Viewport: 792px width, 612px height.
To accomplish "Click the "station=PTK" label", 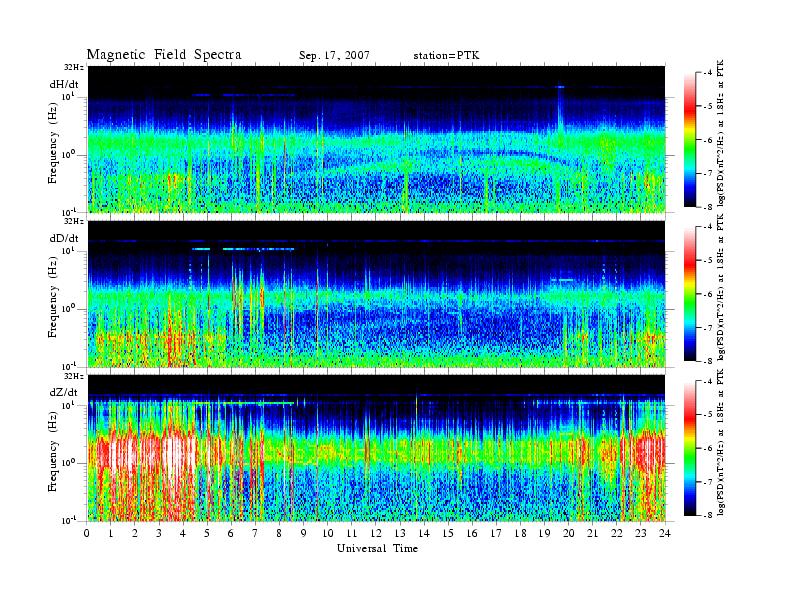I will [x=446, y=56].
